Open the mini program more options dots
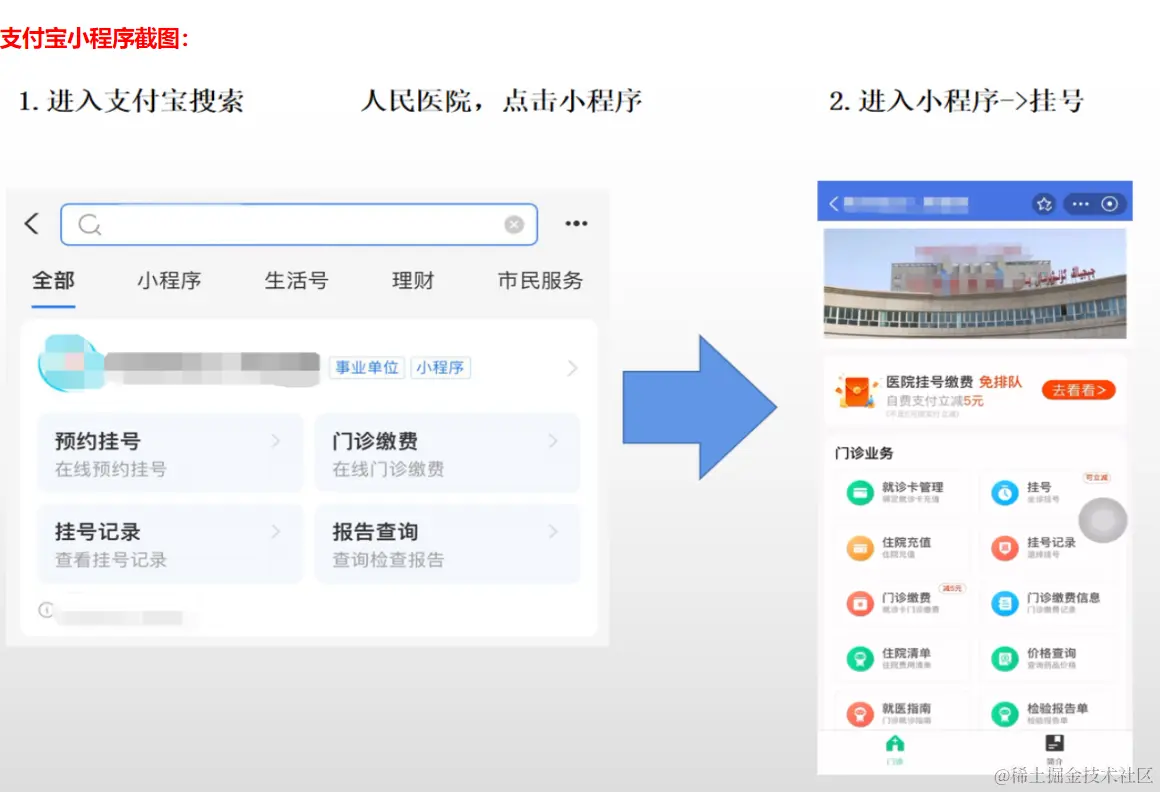 point(1081,204)
